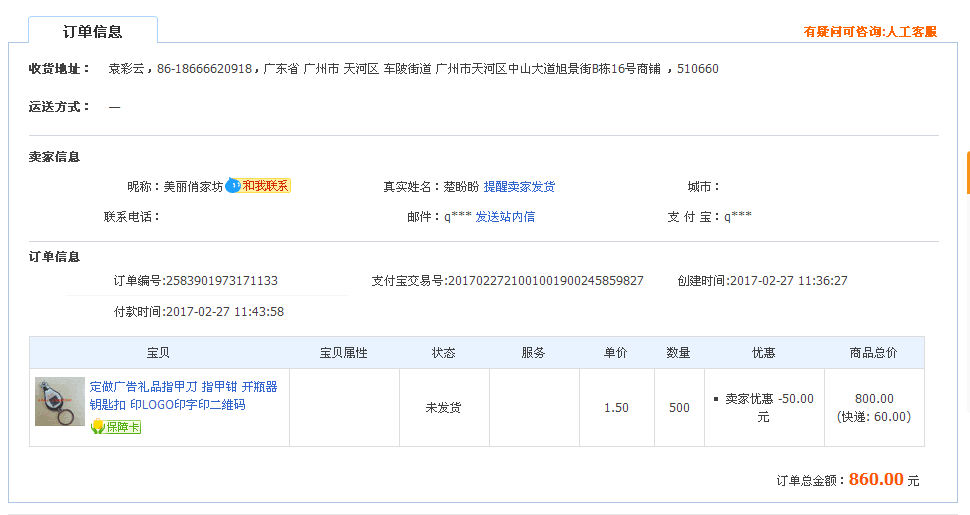Click the order total 860.00 amount
This screenshot has height=515, width=970.
point(876,480)
